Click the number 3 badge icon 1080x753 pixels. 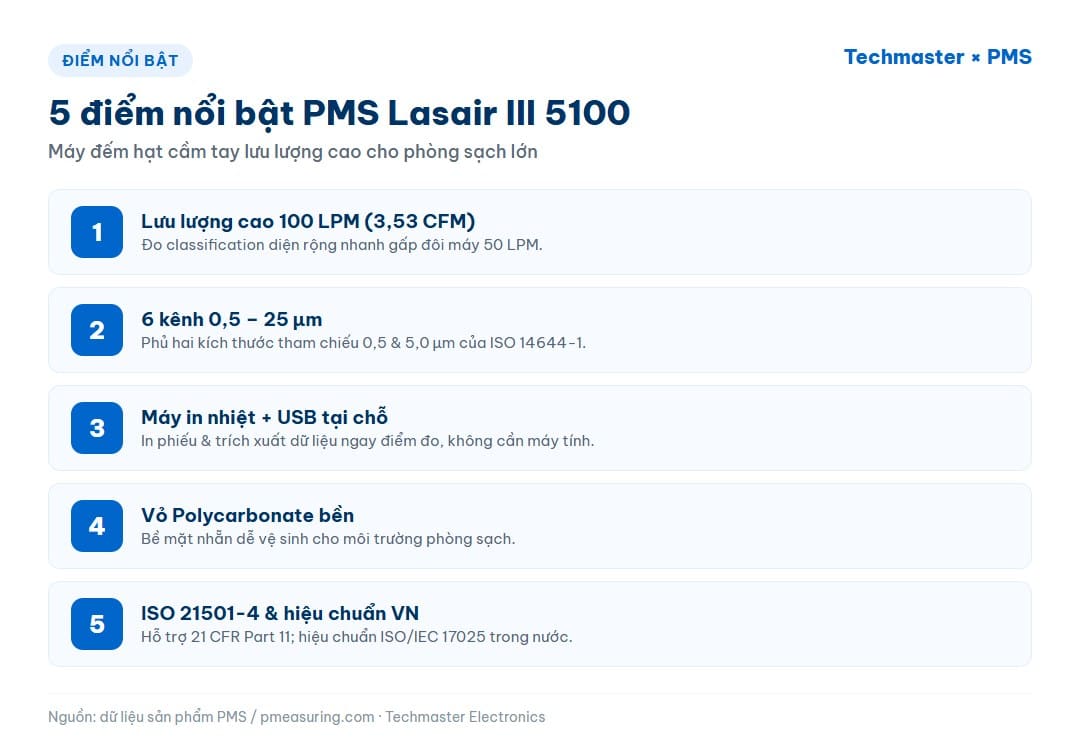coord(97,428)
